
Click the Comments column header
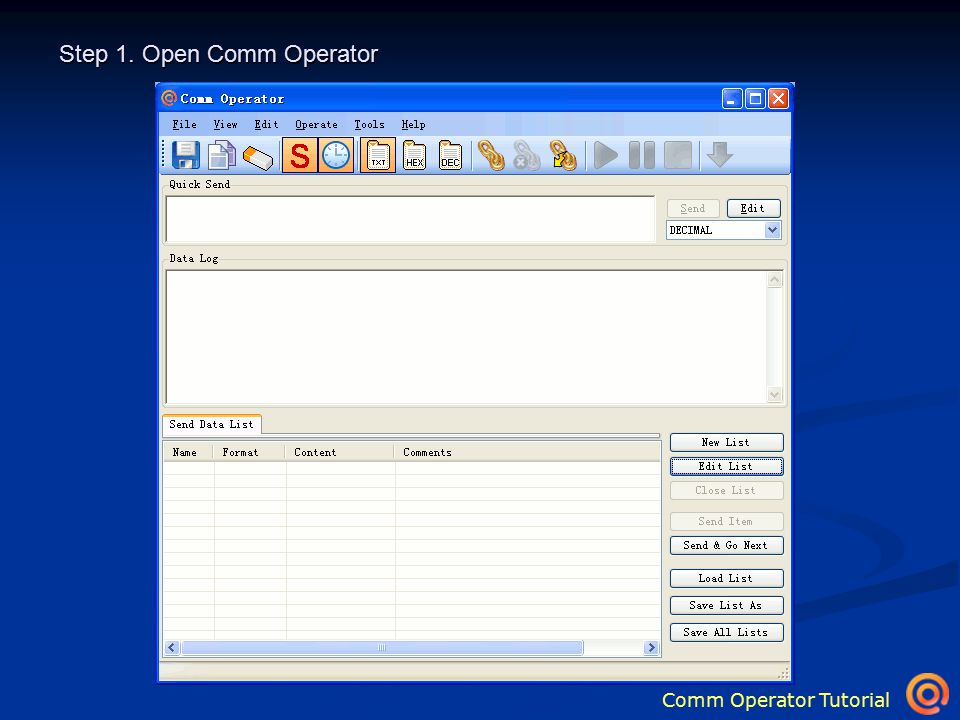527,452
